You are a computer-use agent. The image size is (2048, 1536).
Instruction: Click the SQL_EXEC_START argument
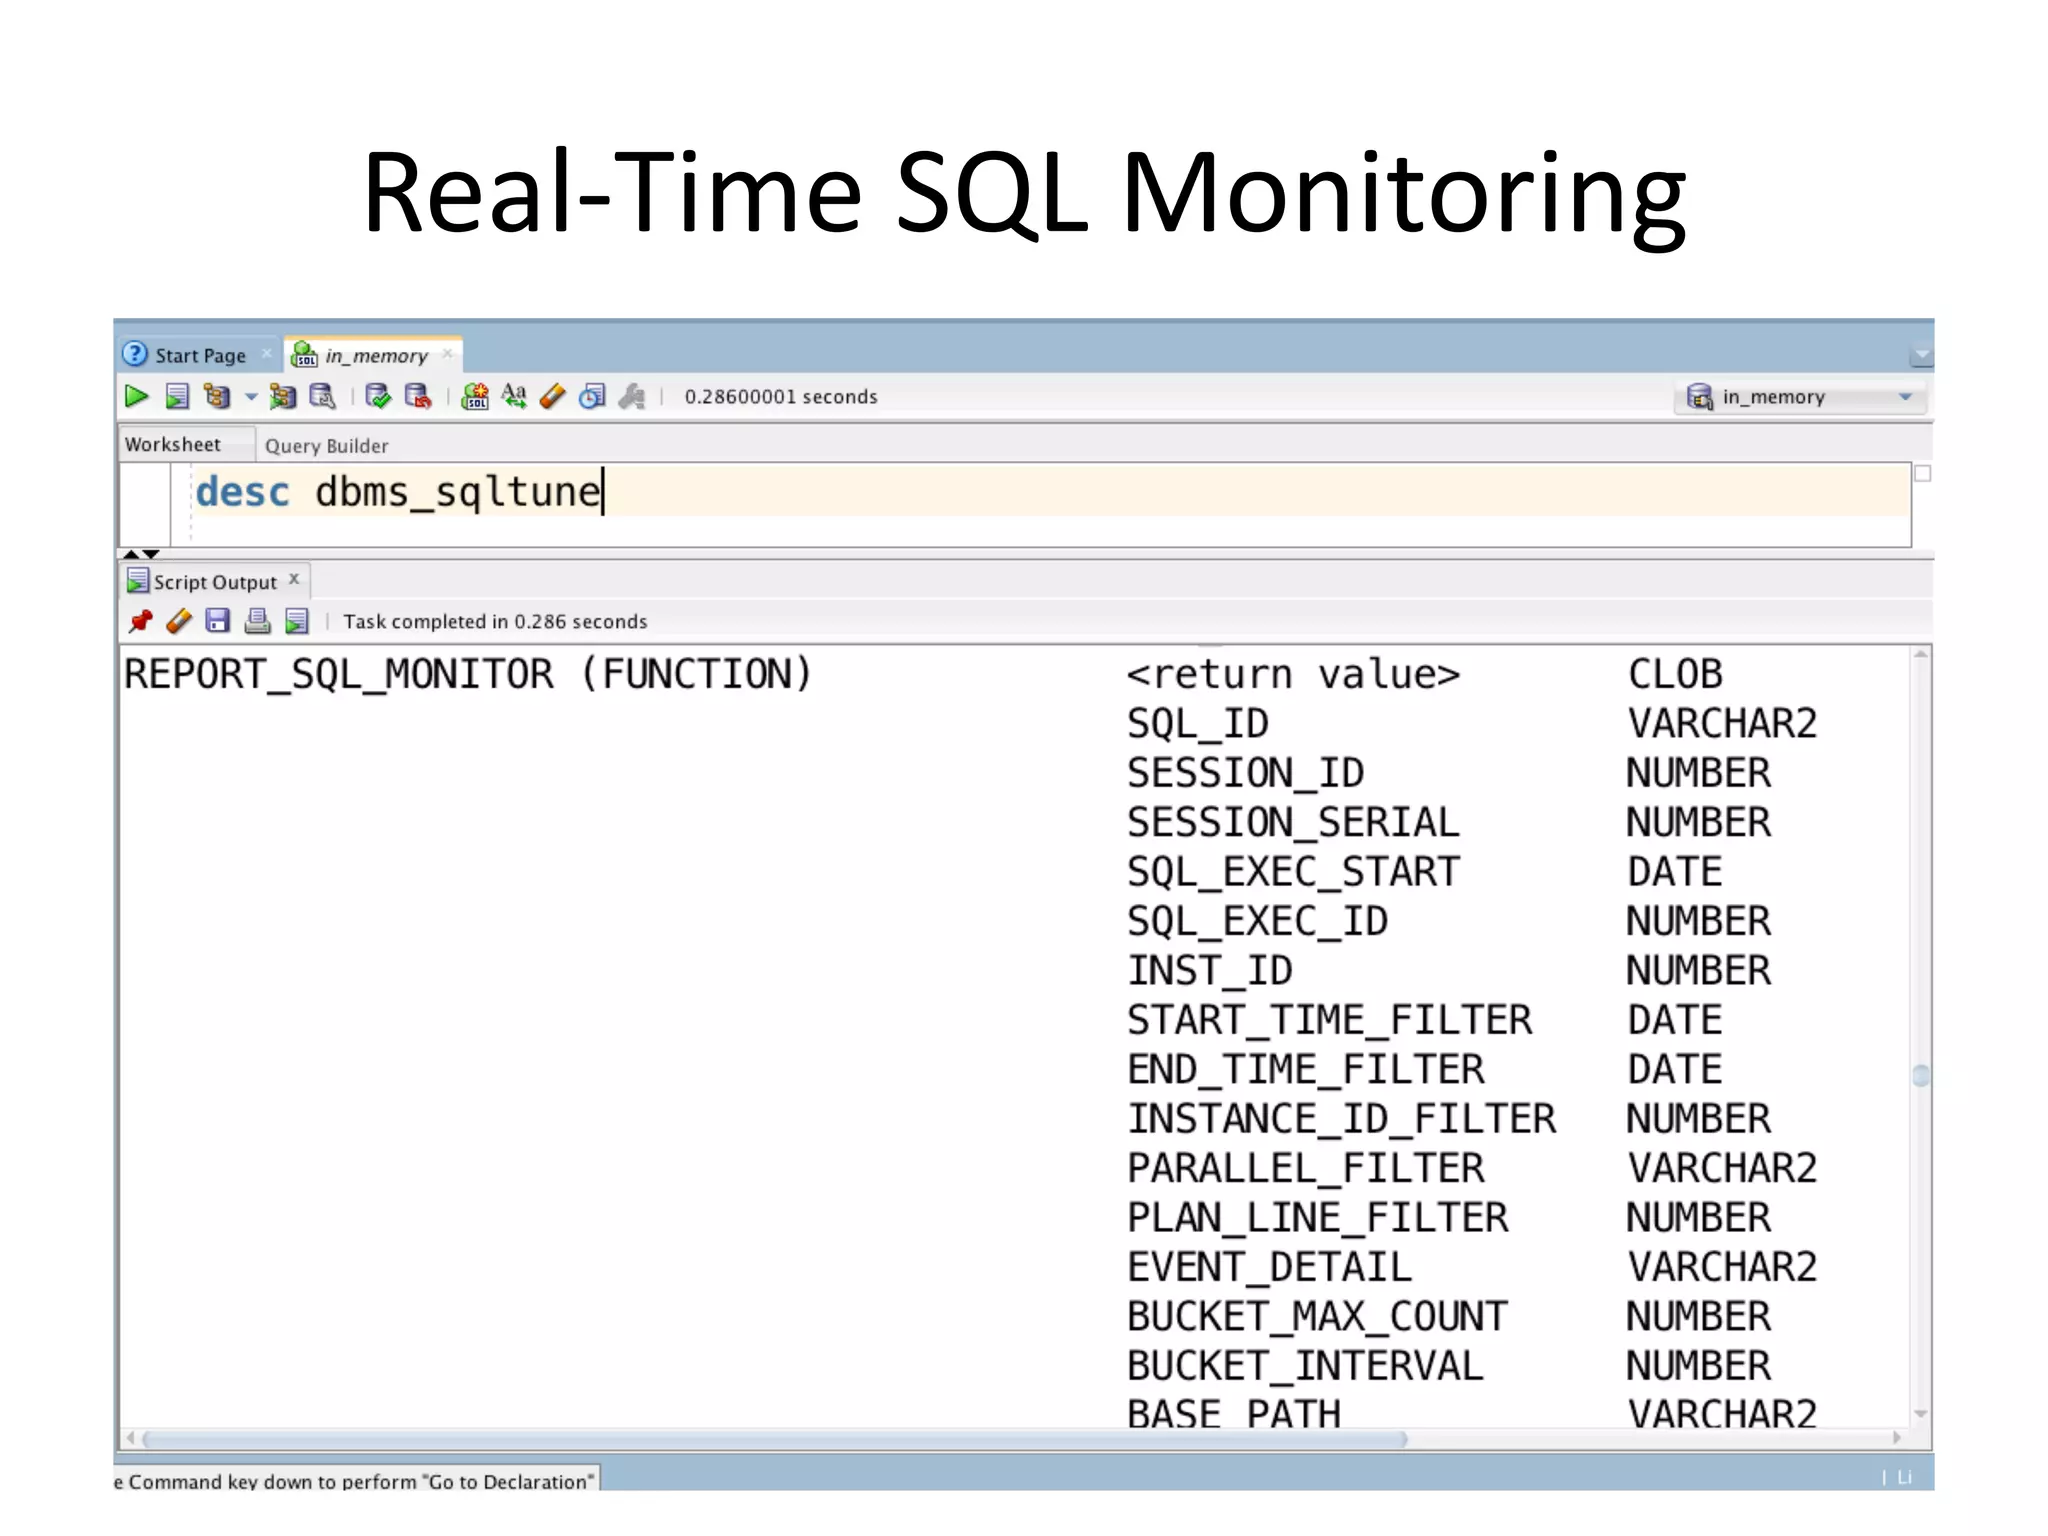pos(1293,872)
